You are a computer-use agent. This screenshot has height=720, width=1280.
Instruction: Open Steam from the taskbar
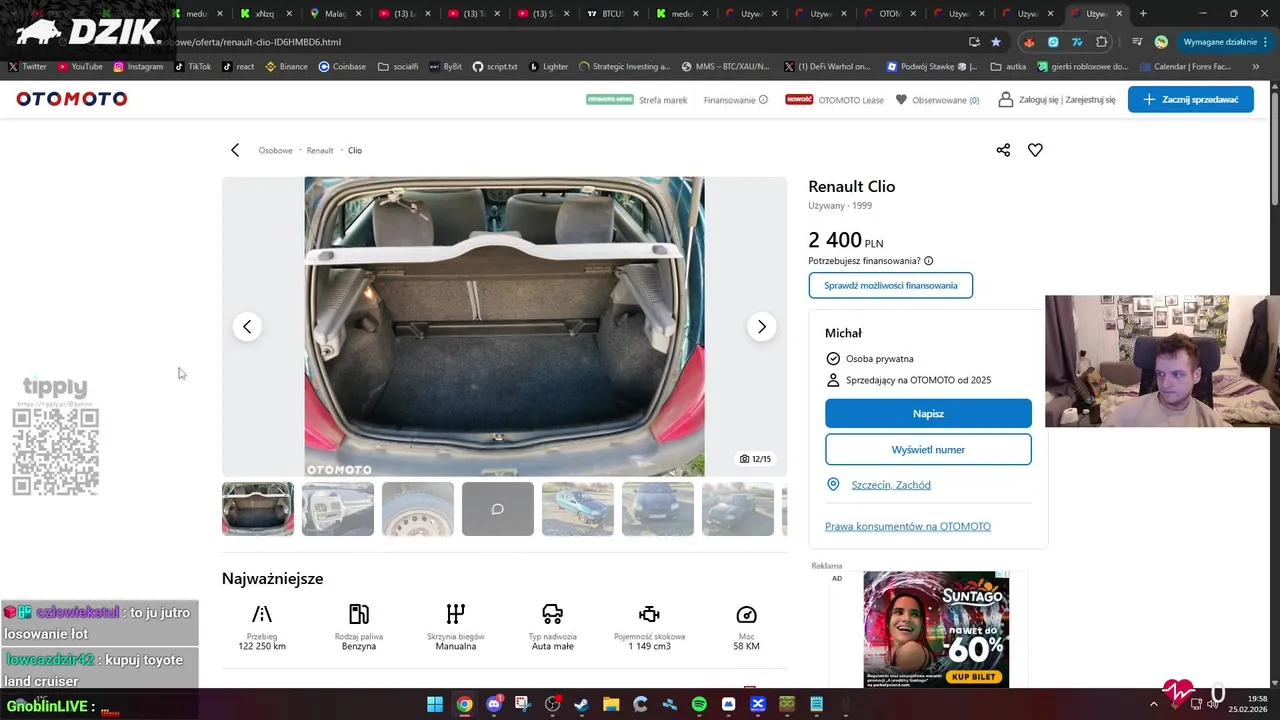581,704
